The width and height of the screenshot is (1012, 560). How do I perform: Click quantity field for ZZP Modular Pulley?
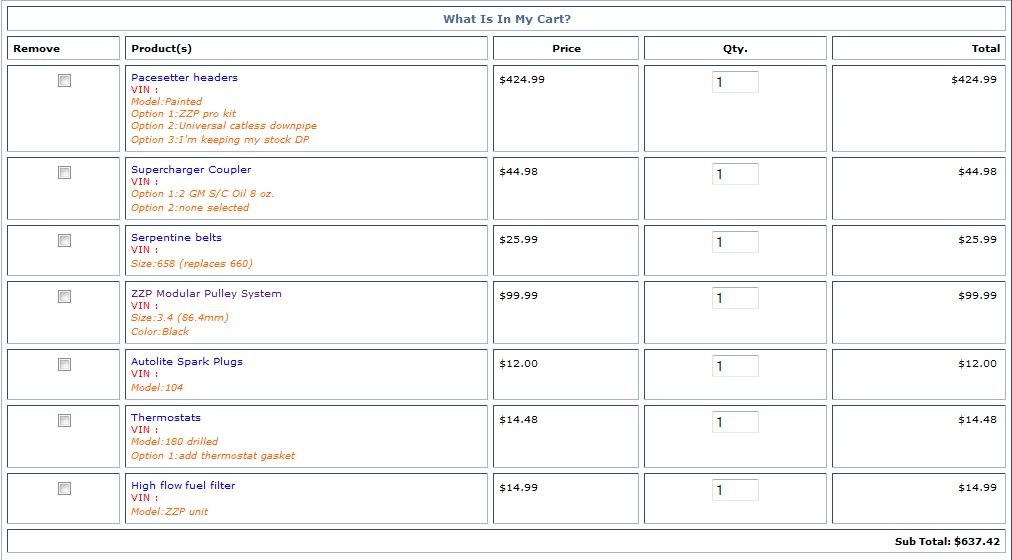pyautogui.click(x=734, y=298)
